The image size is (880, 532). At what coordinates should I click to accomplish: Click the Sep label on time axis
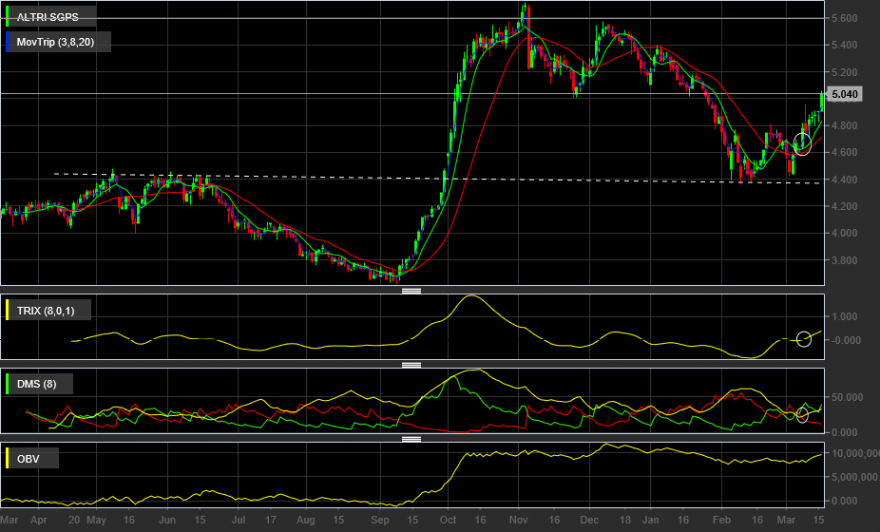[380, 520]
